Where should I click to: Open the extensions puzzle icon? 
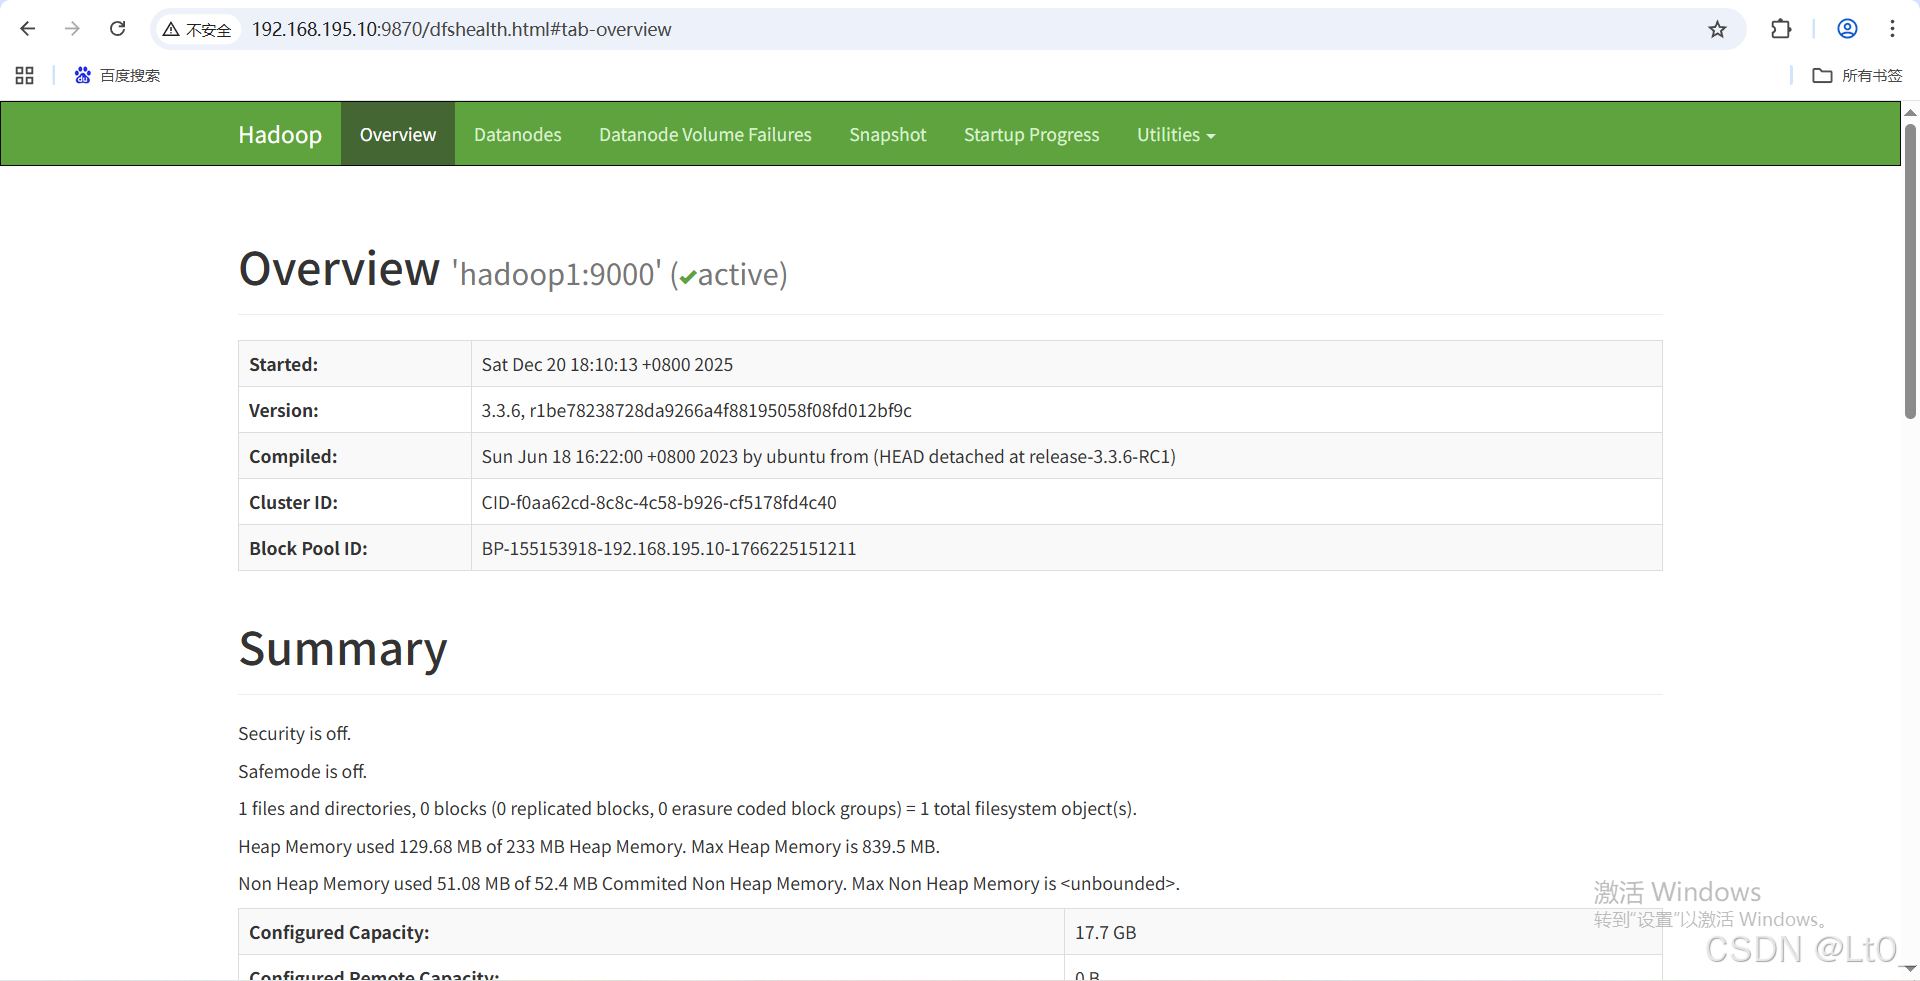tap(1780, 29)
